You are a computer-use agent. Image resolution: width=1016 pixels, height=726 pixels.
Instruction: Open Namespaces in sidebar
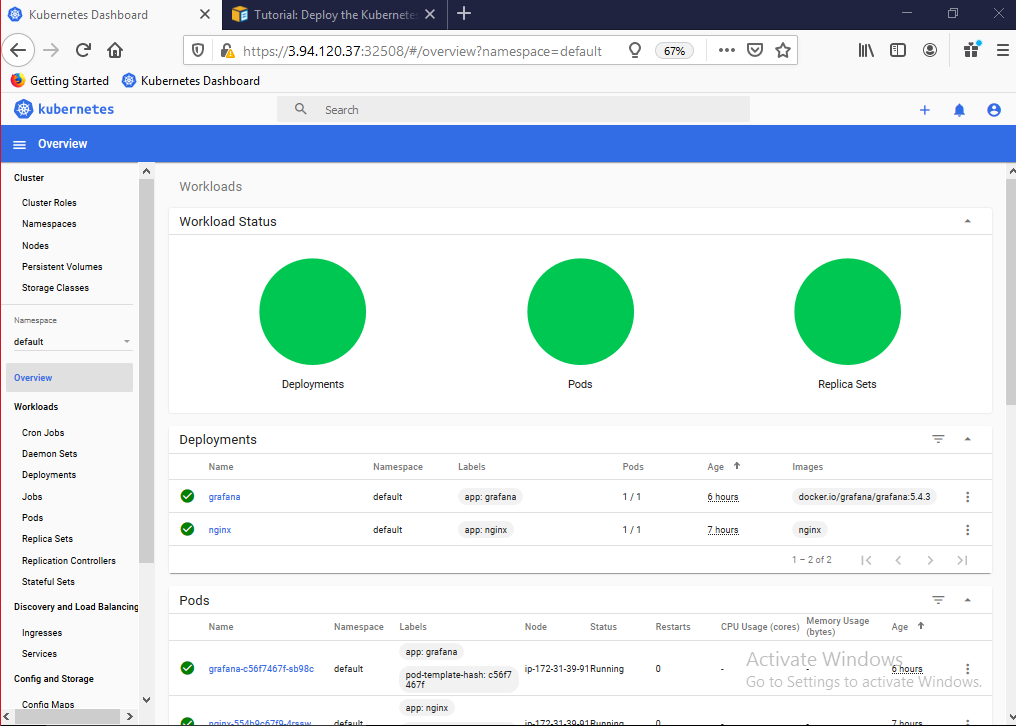click(x=49, y=224)
